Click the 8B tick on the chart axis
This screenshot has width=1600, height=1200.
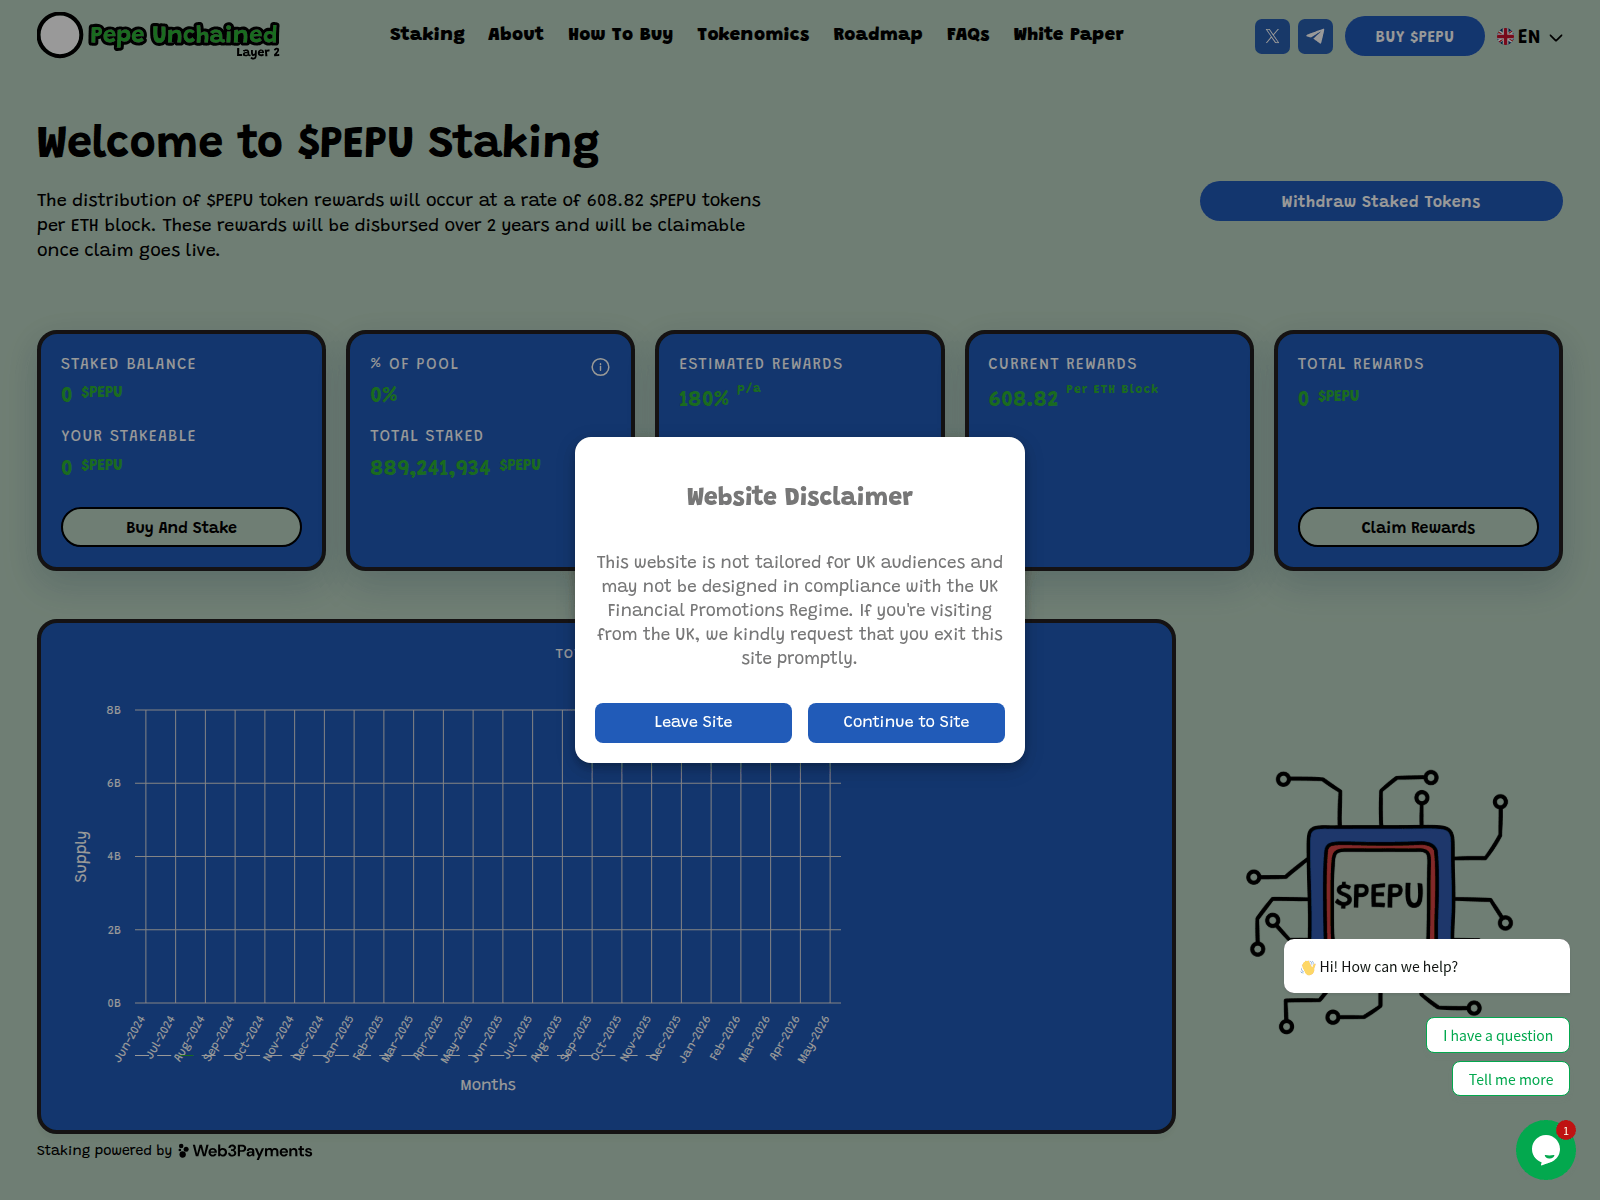point(114,710)
